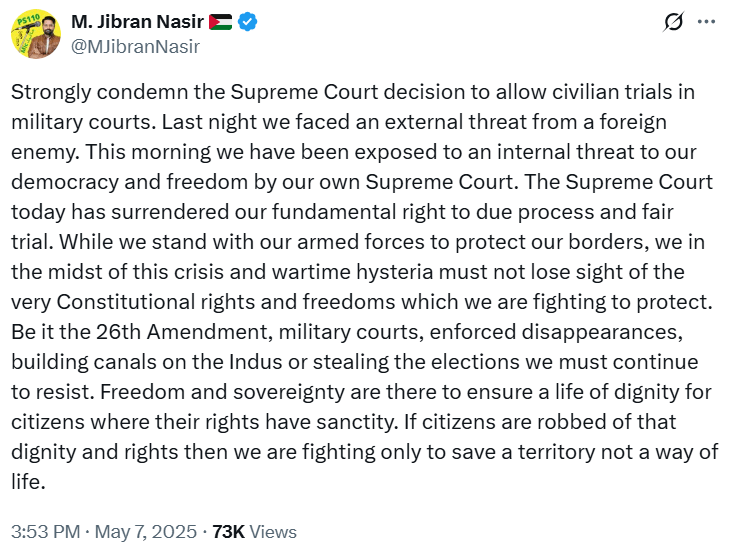732x549 pixels.
Task: Open the tweet's more options ellipsis
Action: pos(706,23)
